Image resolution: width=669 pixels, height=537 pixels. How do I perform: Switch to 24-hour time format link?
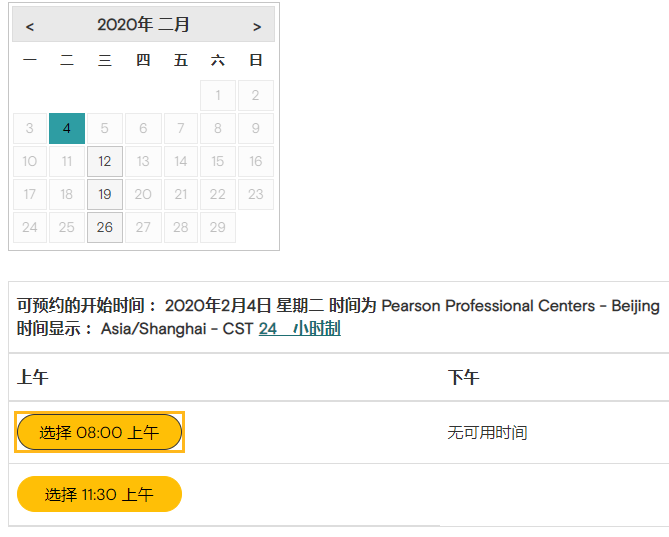coord(299,328)
